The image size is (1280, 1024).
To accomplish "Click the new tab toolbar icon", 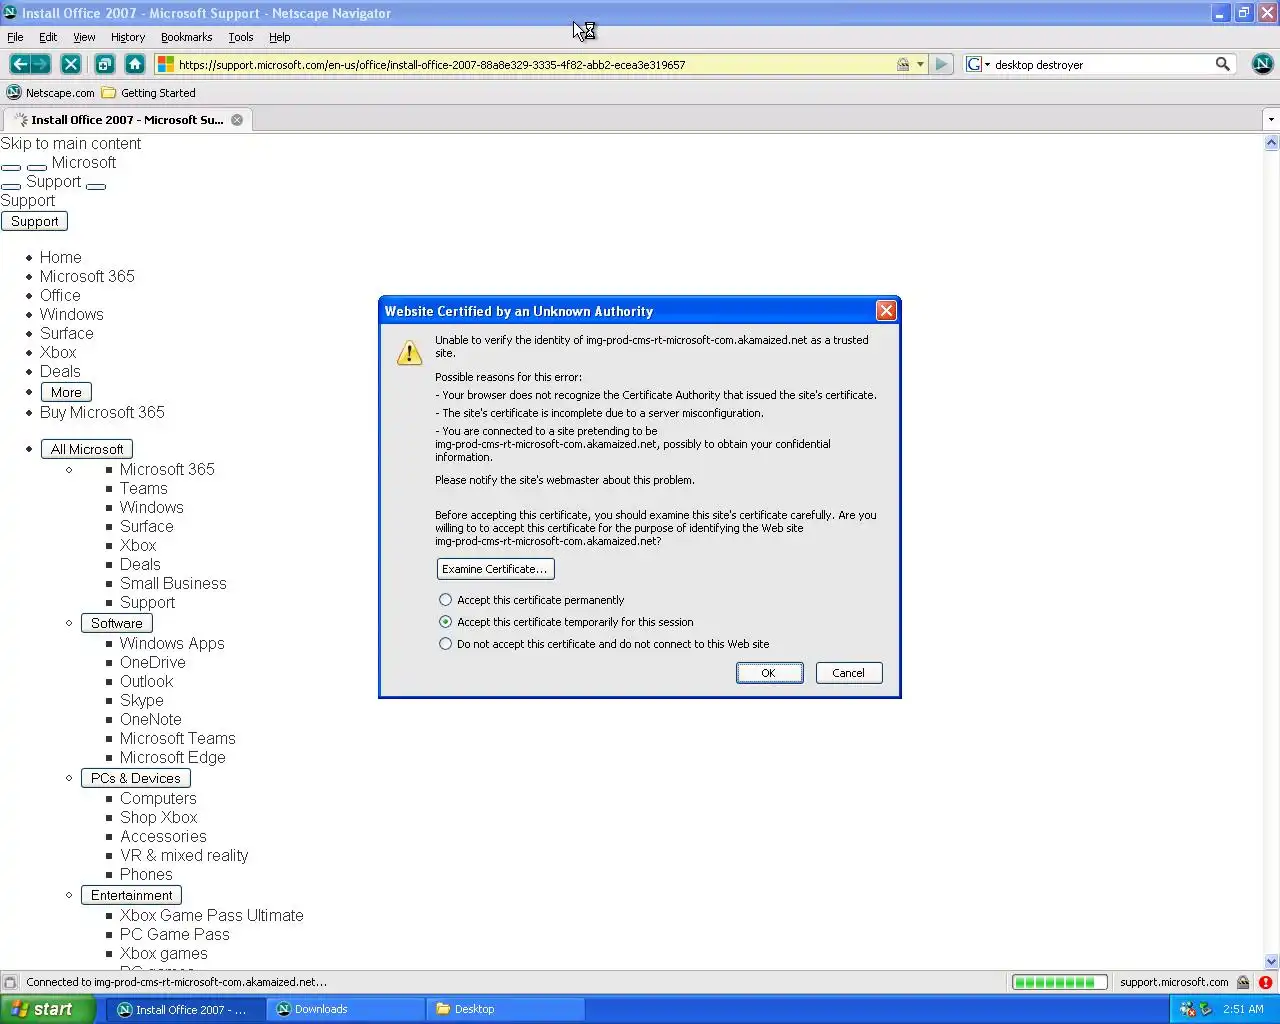I will [x=104, y=64].
